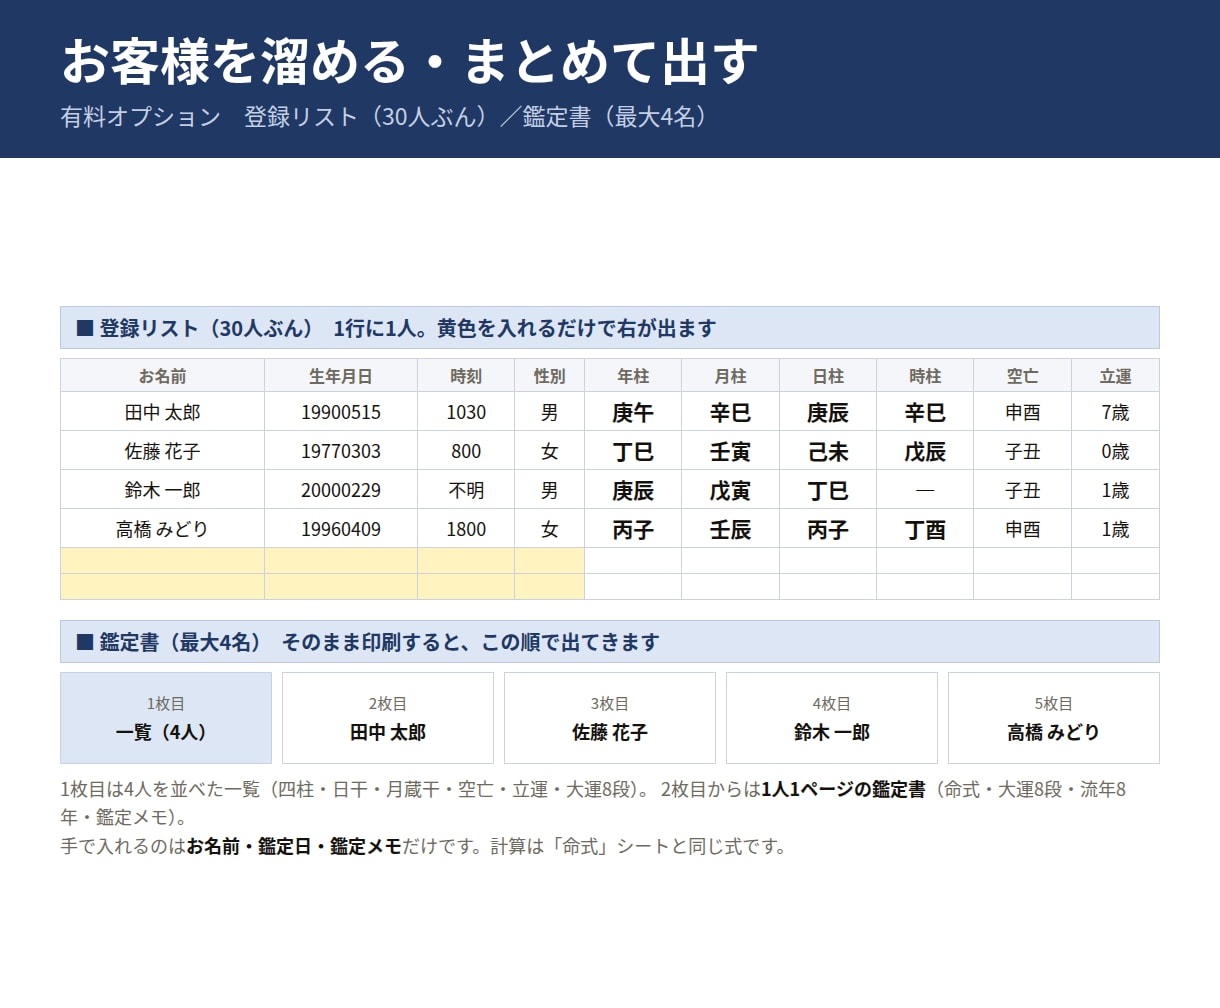Select the name cell 高橋 みどり in list
This screenshot has width=1220, height=1008.
point(163,529)
